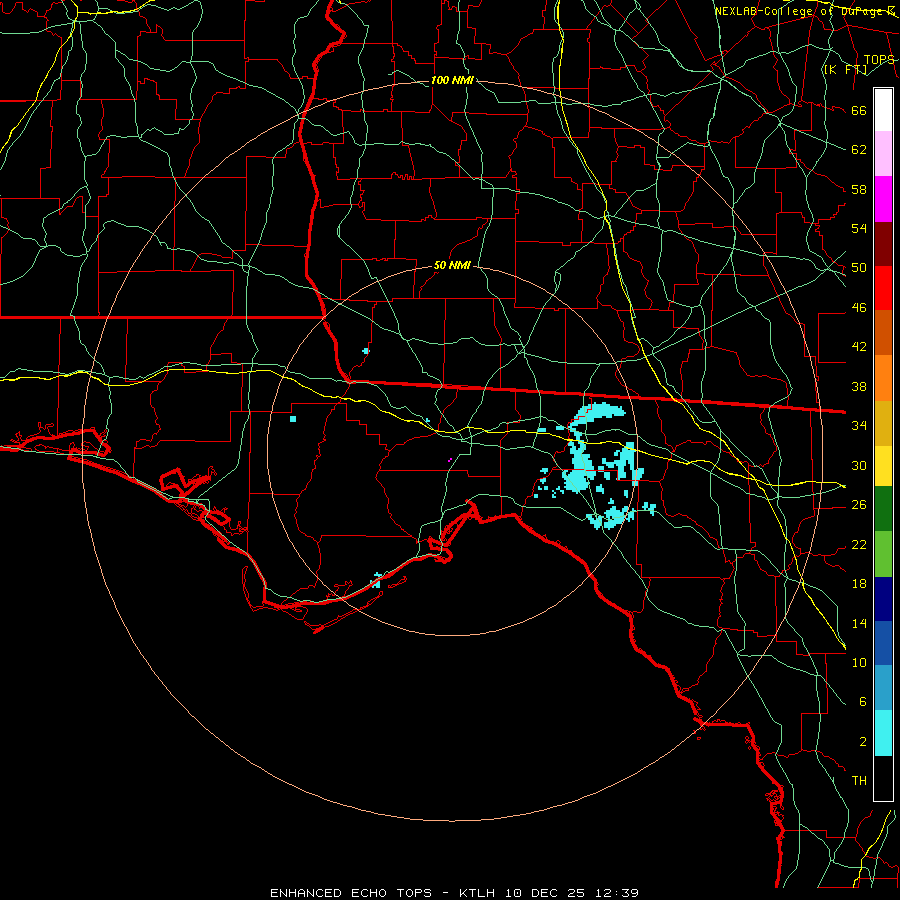Select the magenta swatch in the legend

883,199
